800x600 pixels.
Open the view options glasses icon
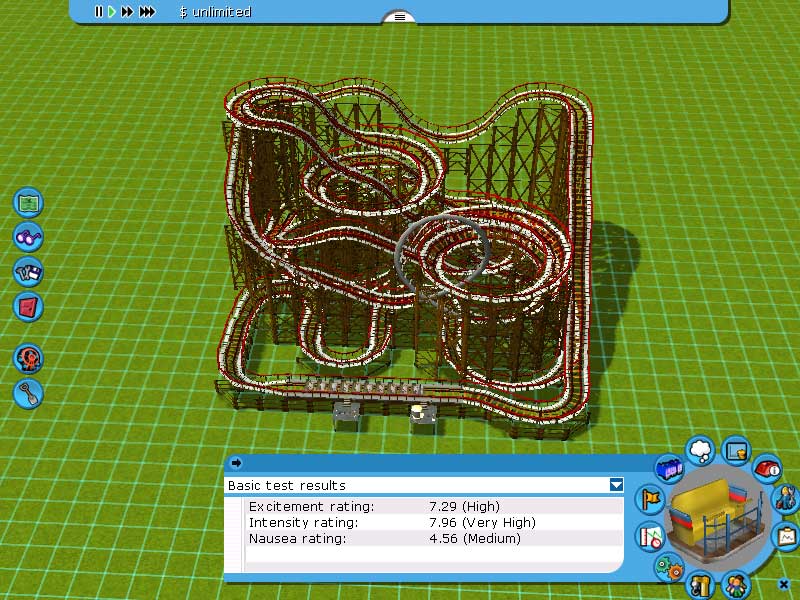(29, 237)
